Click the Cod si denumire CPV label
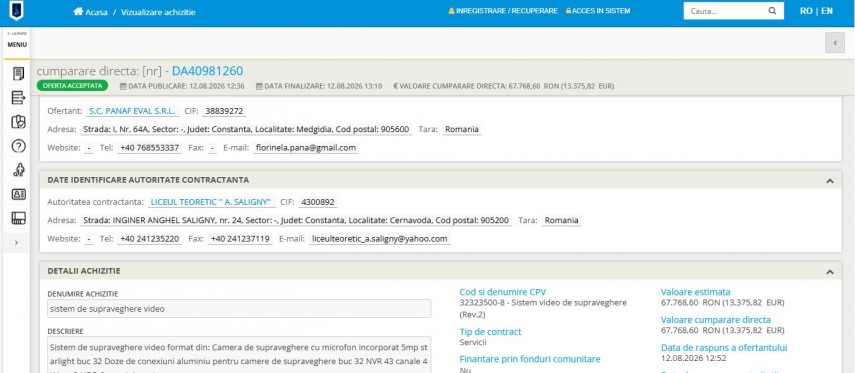 [x=502, y=292]
